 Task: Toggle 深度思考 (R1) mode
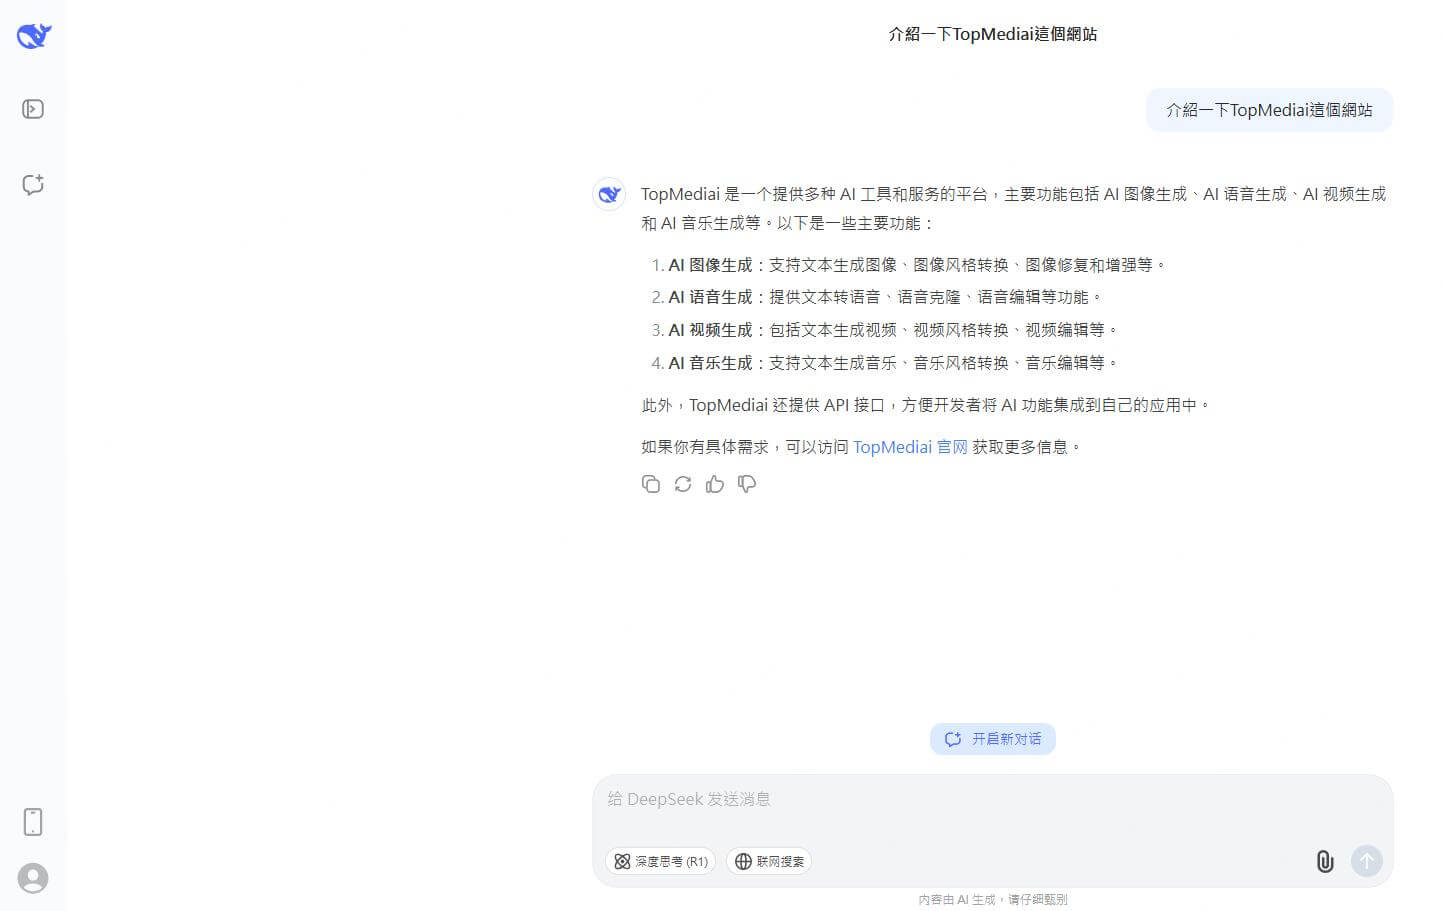pyautogui.click(x=661, y=861)
